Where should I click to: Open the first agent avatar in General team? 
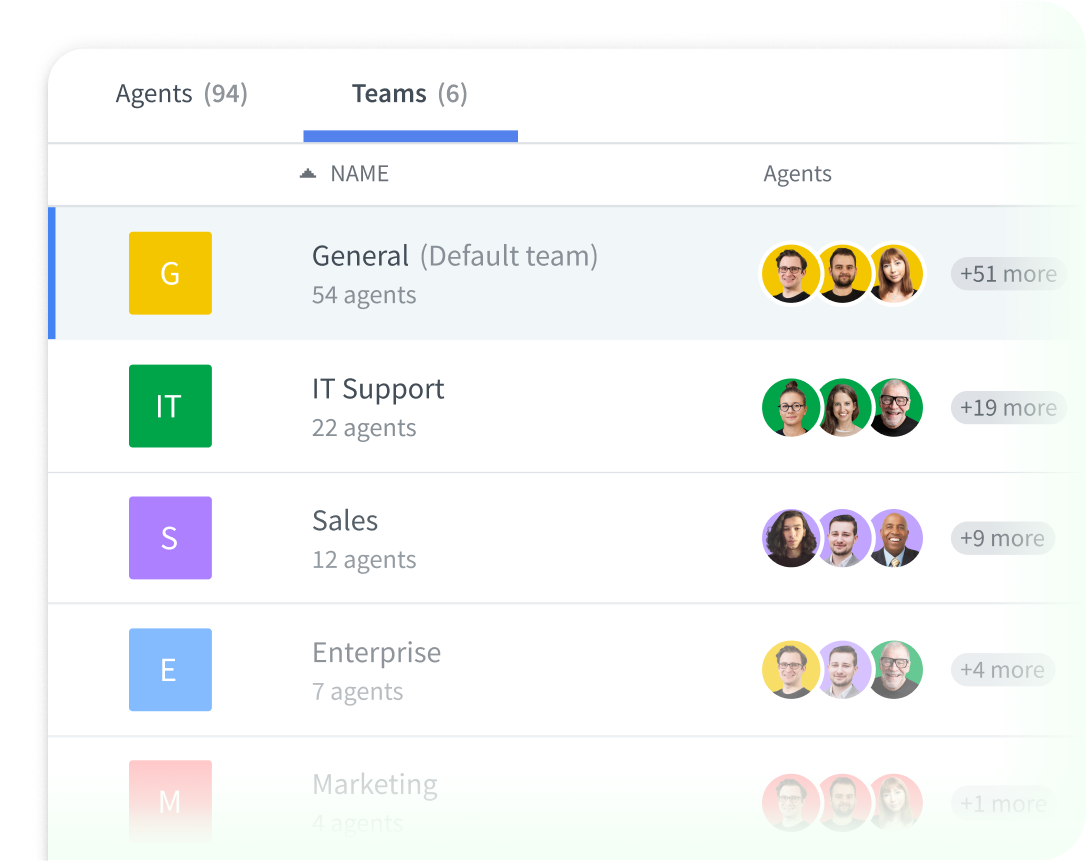coord(791,273)
